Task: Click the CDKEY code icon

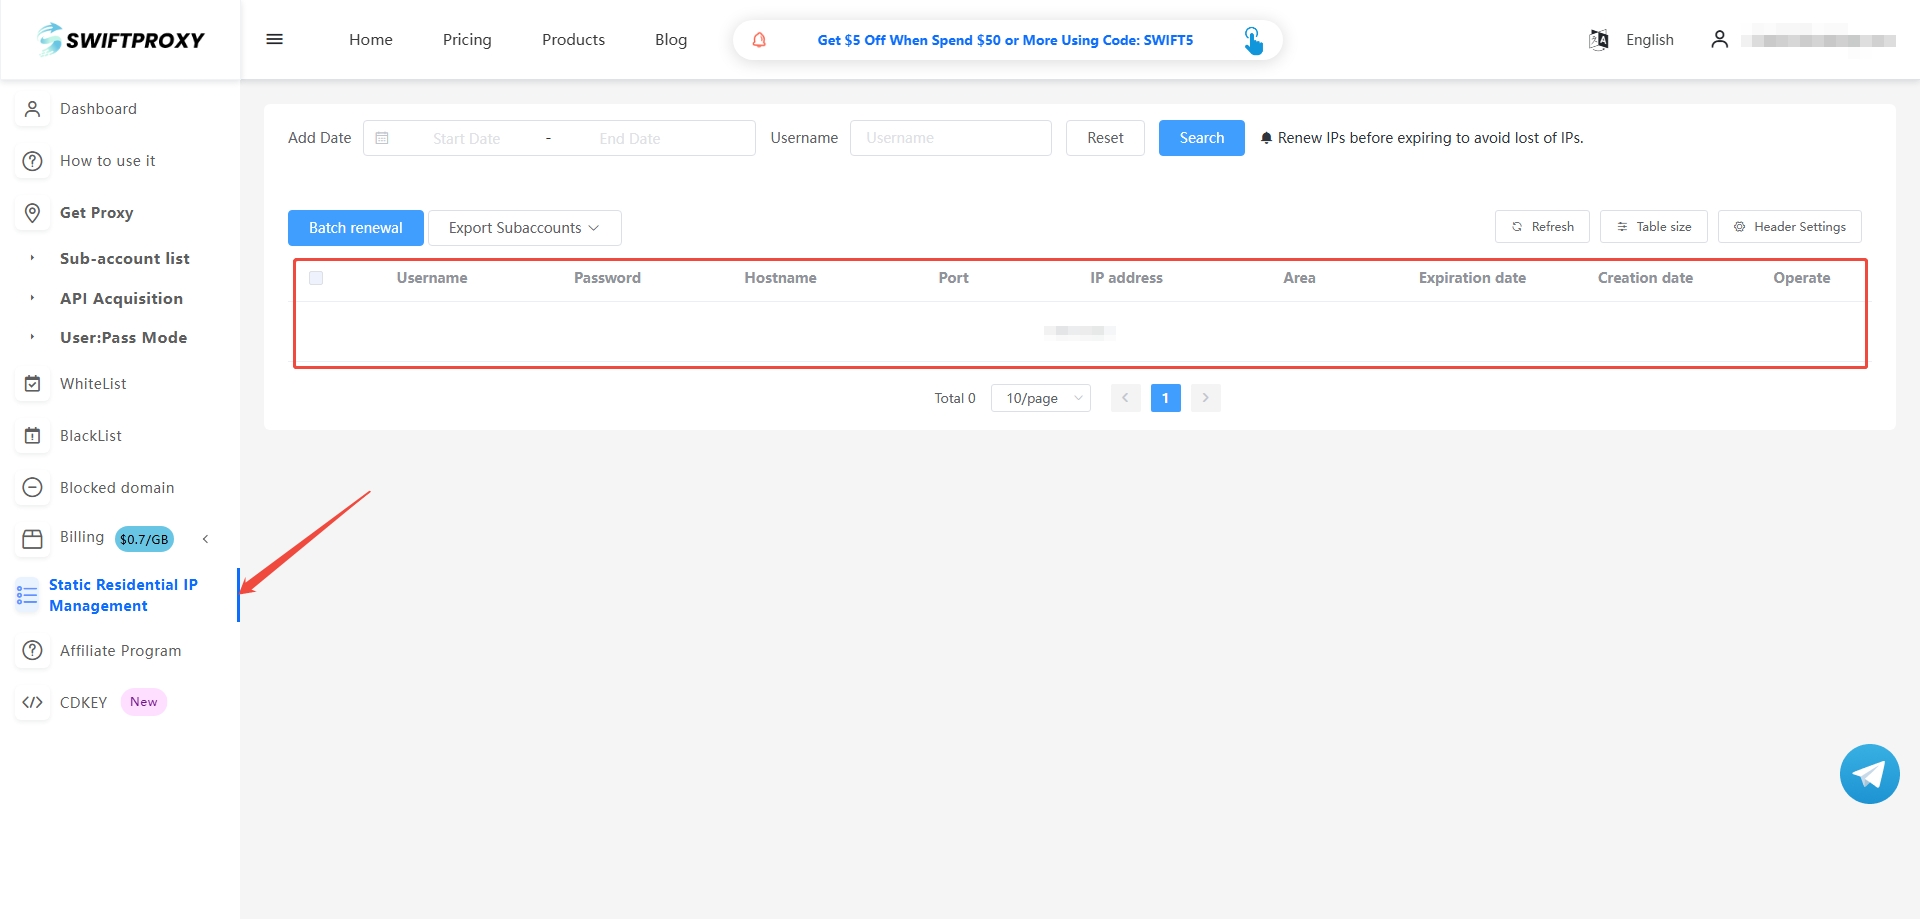Action: click(x=32, y=702)
